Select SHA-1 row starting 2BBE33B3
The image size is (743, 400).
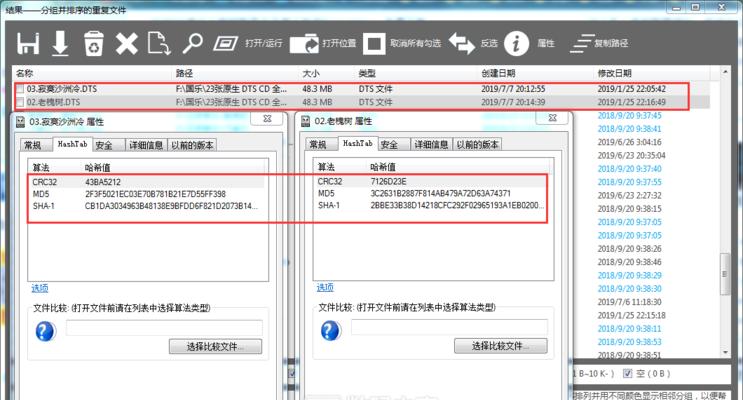click(433, 205)
